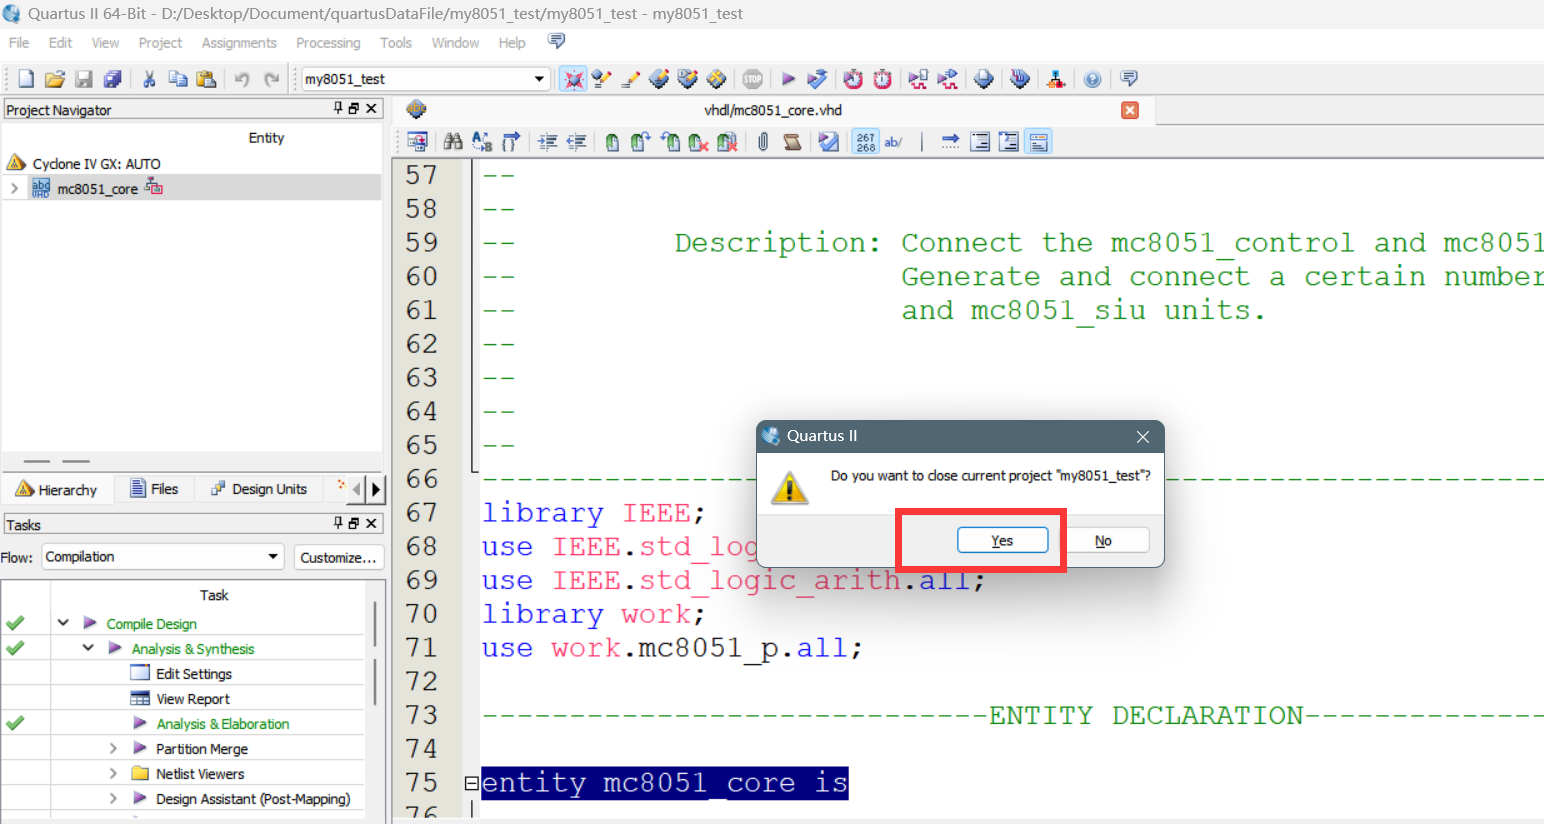This screenshot has width=1544, height=824.
Task: Click the New file icon
Action: pyautogui.click(x=26, y=79)
